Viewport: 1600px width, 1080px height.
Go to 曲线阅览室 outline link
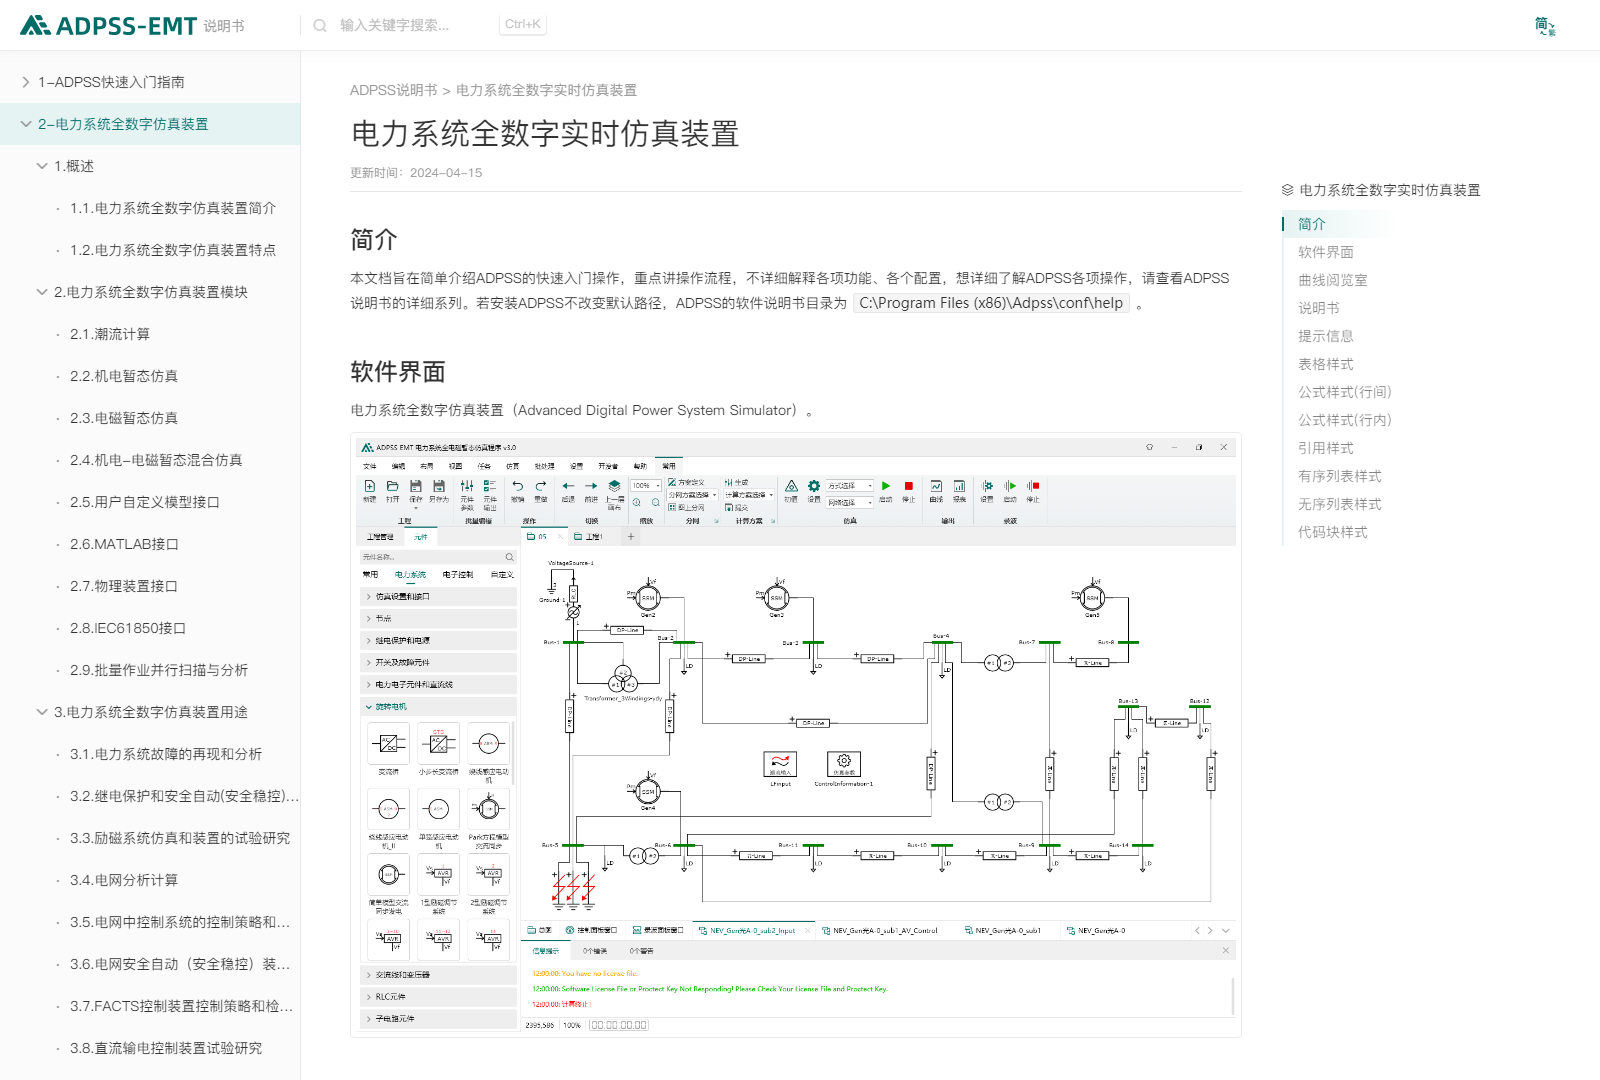point(1332,280)
